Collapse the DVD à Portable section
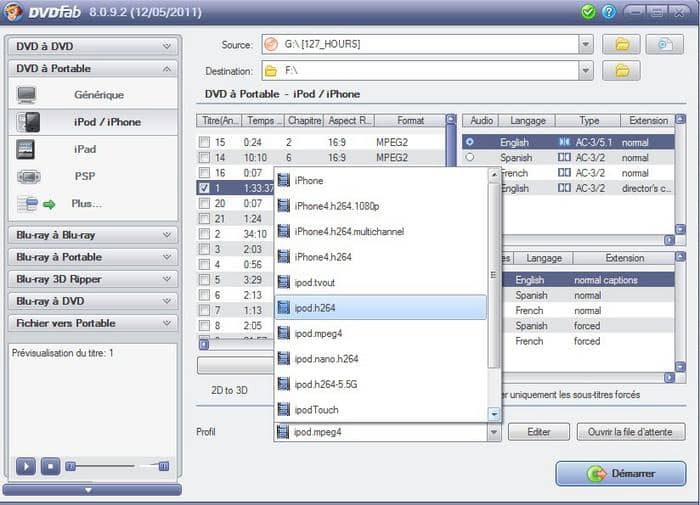This screenshot has width=700, height=505. [x=92, y=68]
